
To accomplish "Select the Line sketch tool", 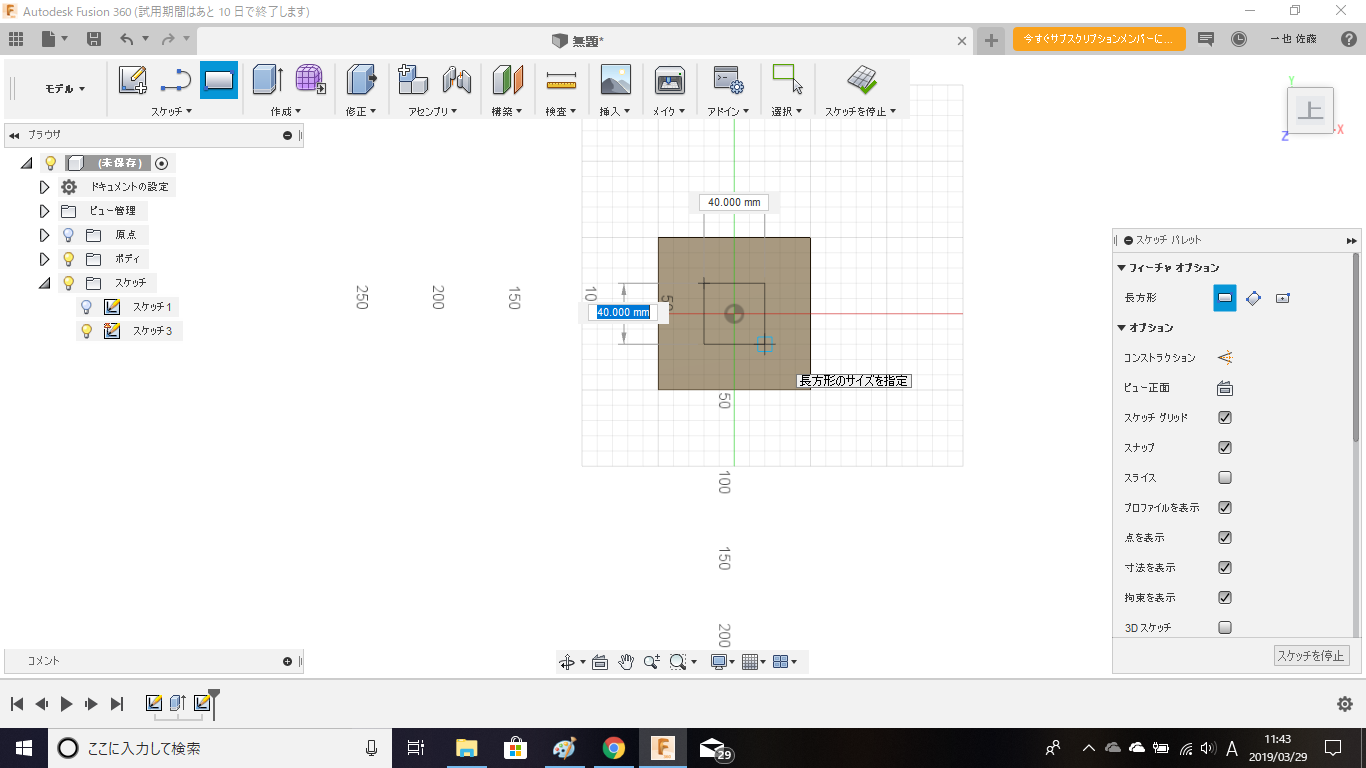I will [x=176, y=79].
